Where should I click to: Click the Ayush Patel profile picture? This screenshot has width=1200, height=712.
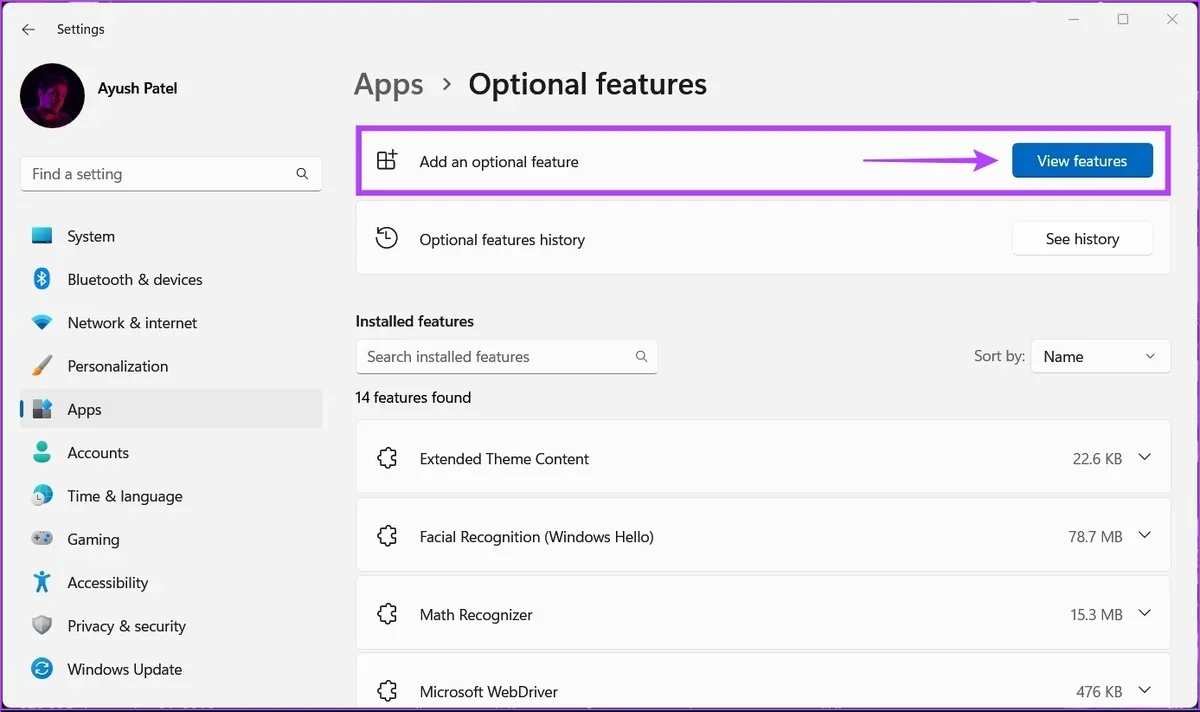pos(52,96)
